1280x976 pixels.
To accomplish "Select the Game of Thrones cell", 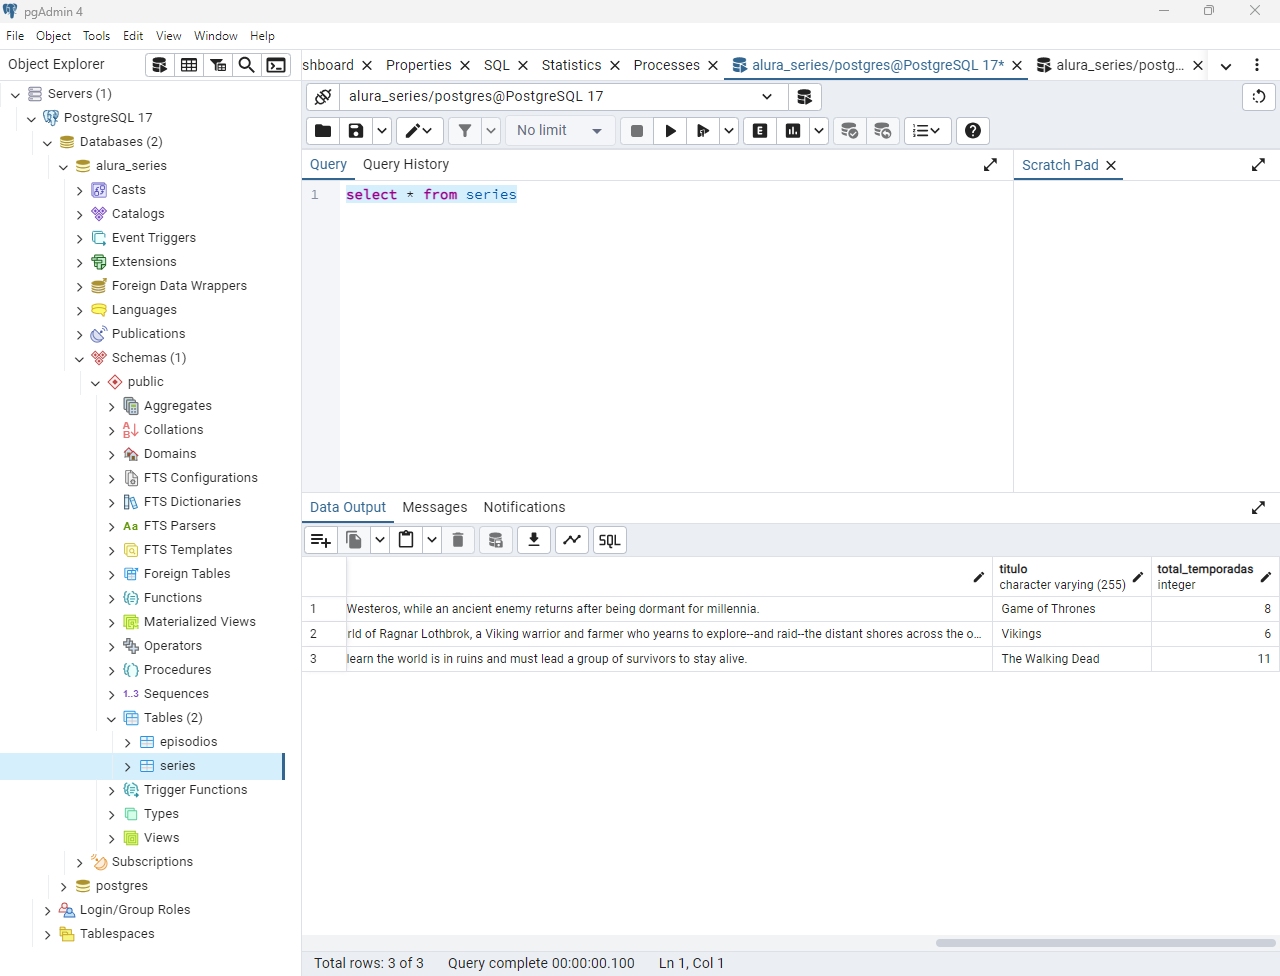I will (x=1071, y=609).
